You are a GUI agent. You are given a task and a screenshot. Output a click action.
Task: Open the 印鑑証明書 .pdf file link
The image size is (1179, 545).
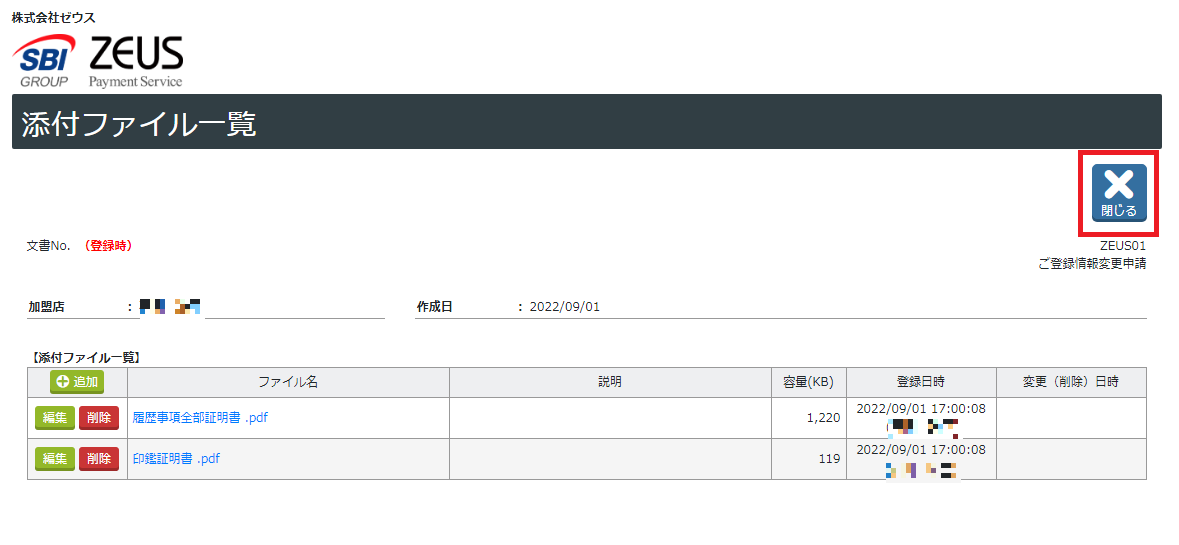coord(176,459)
